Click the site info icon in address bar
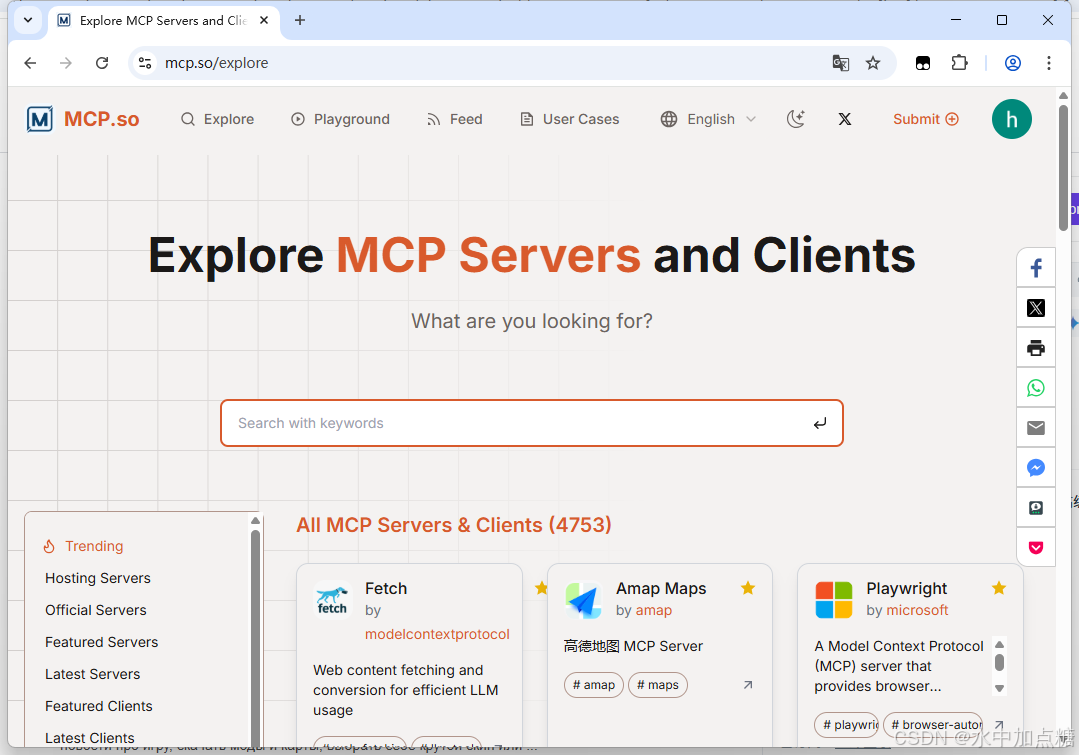The image size is (1079, 755). tap(145, 63)
